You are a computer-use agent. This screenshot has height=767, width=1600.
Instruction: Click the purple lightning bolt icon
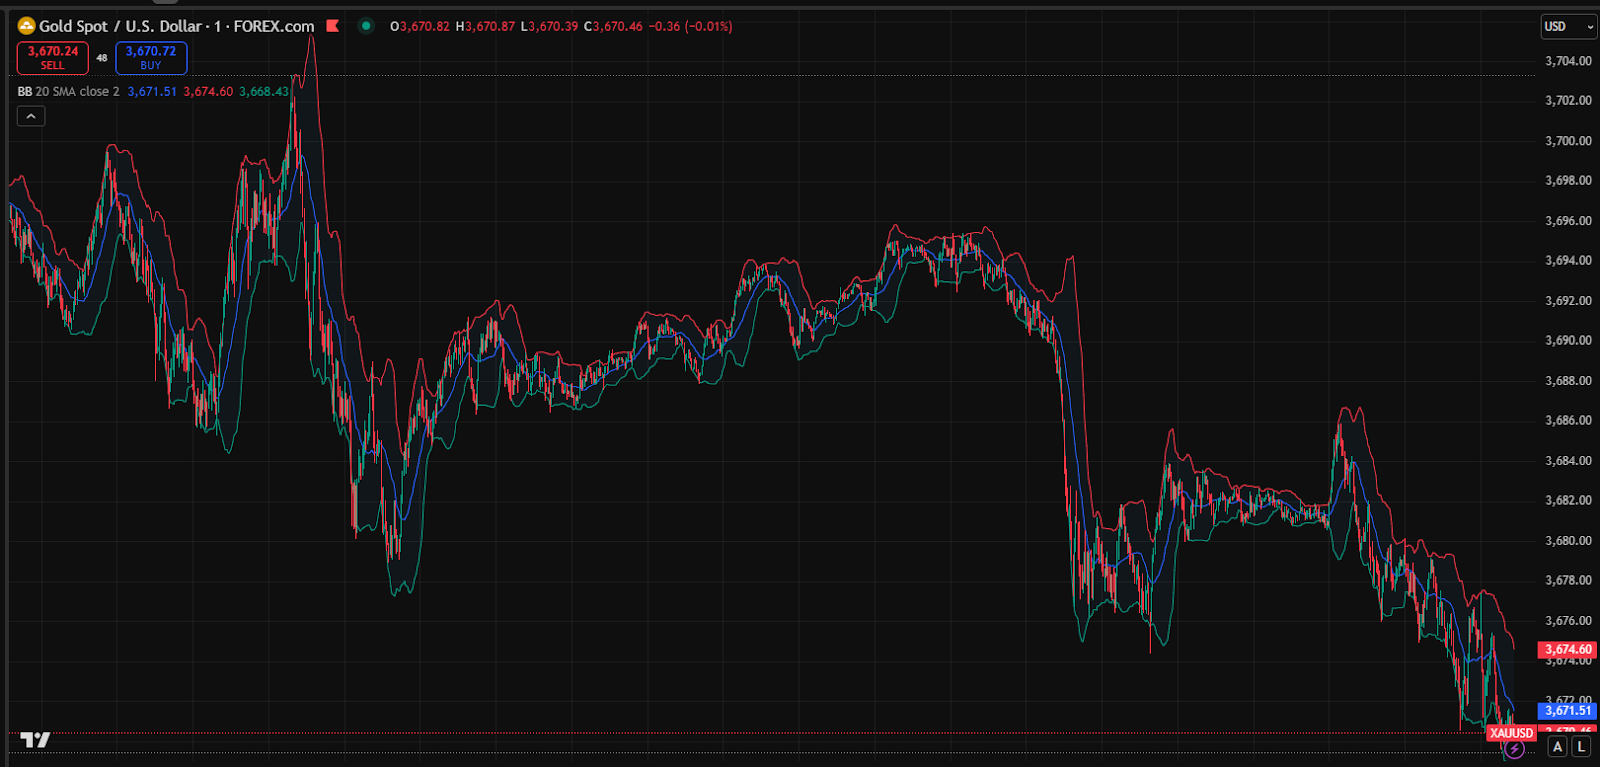[1514, 749]
